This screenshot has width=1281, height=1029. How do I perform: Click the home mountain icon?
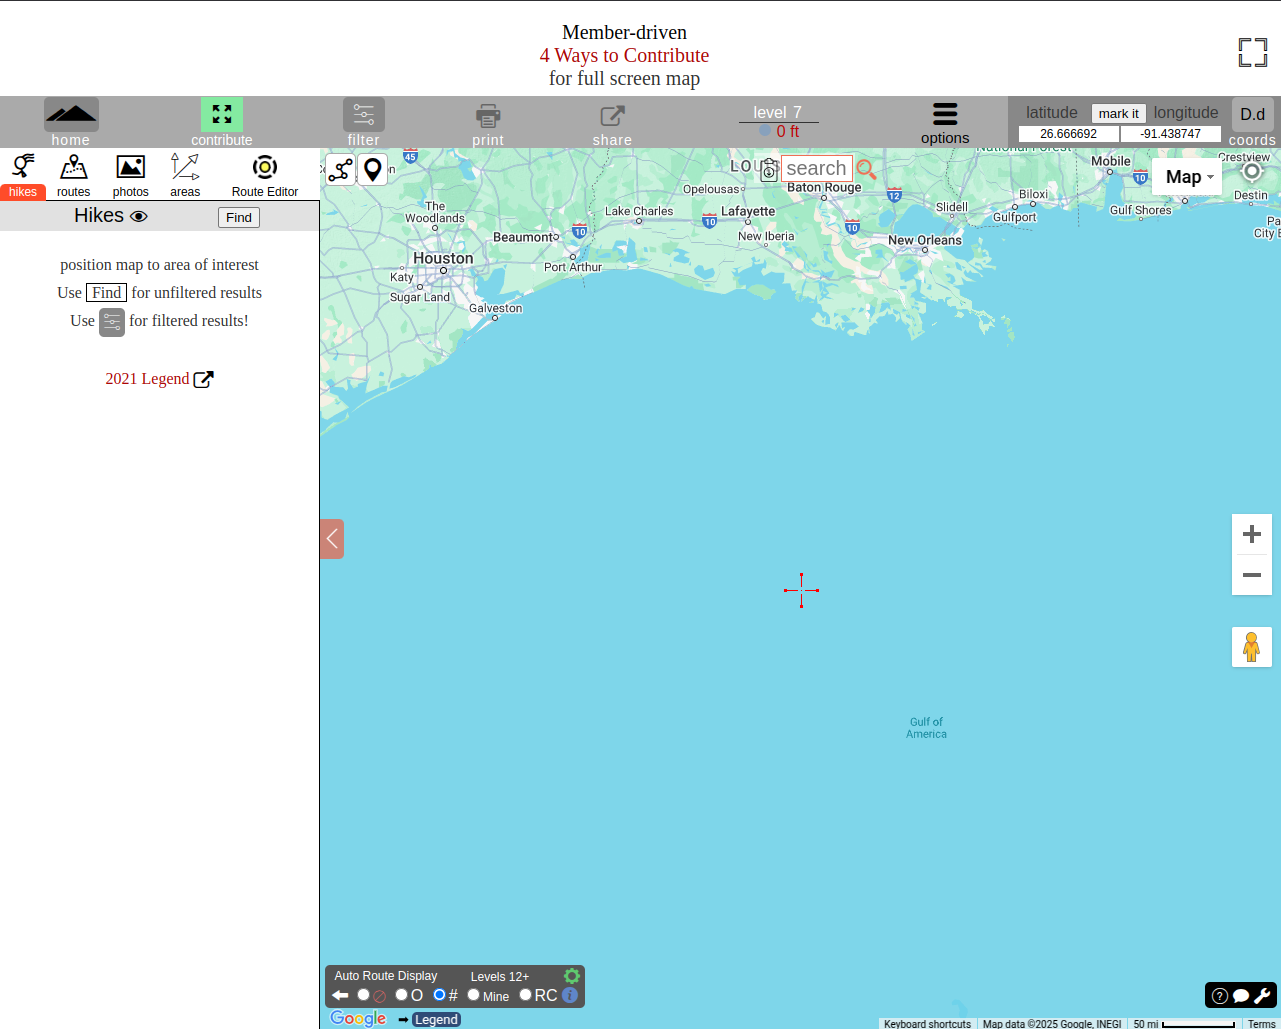pos(71,114)
